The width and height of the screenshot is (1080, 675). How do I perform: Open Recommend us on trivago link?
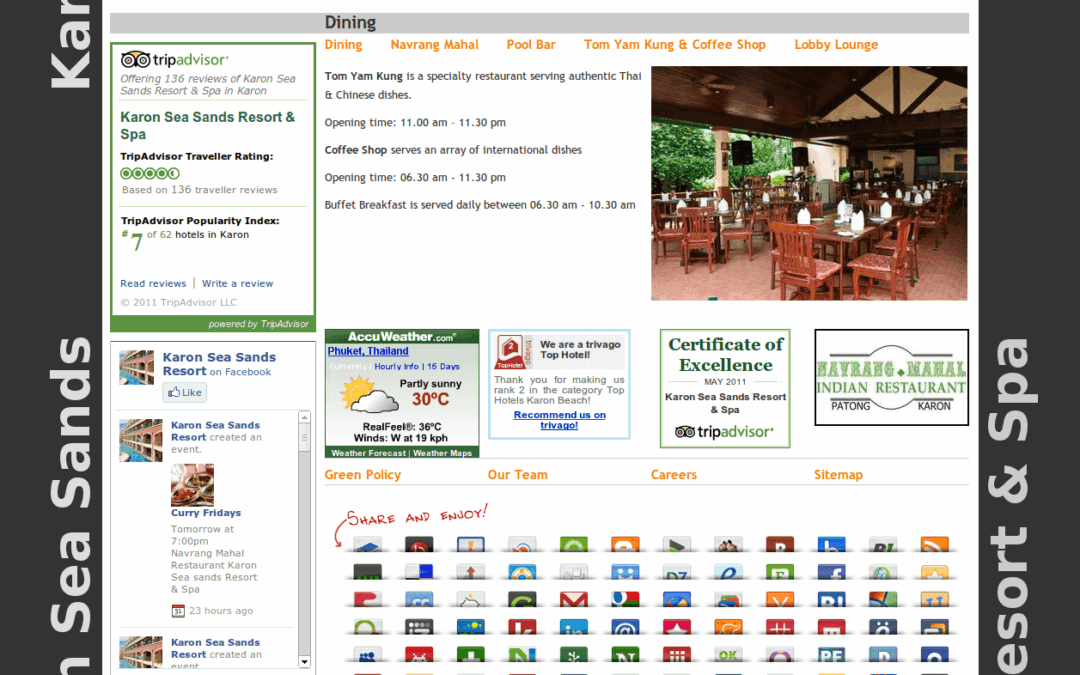click(x=559, y=420)
